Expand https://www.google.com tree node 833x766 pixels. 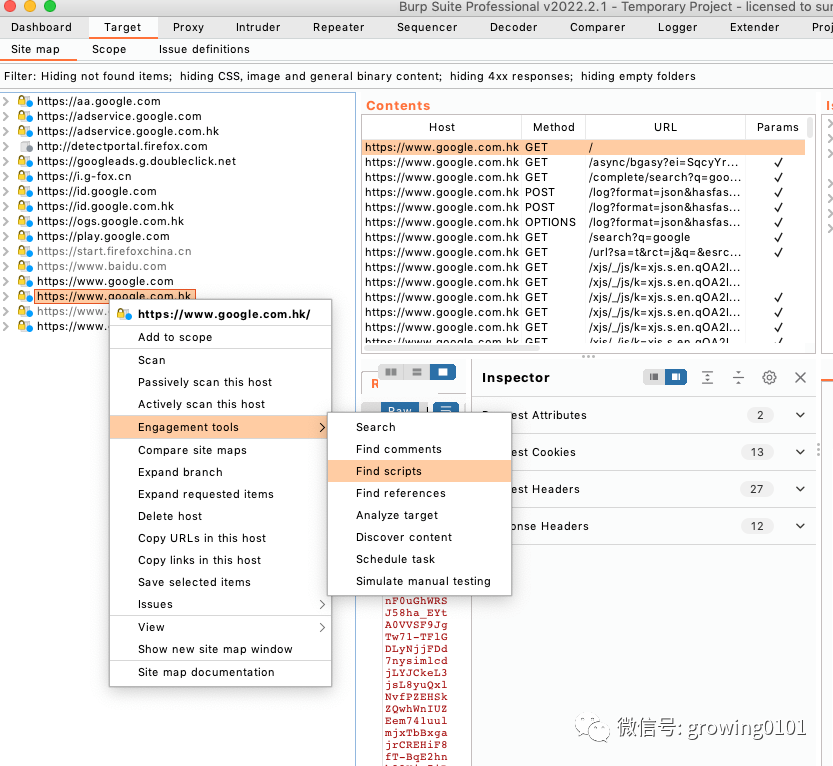[6, 281]
